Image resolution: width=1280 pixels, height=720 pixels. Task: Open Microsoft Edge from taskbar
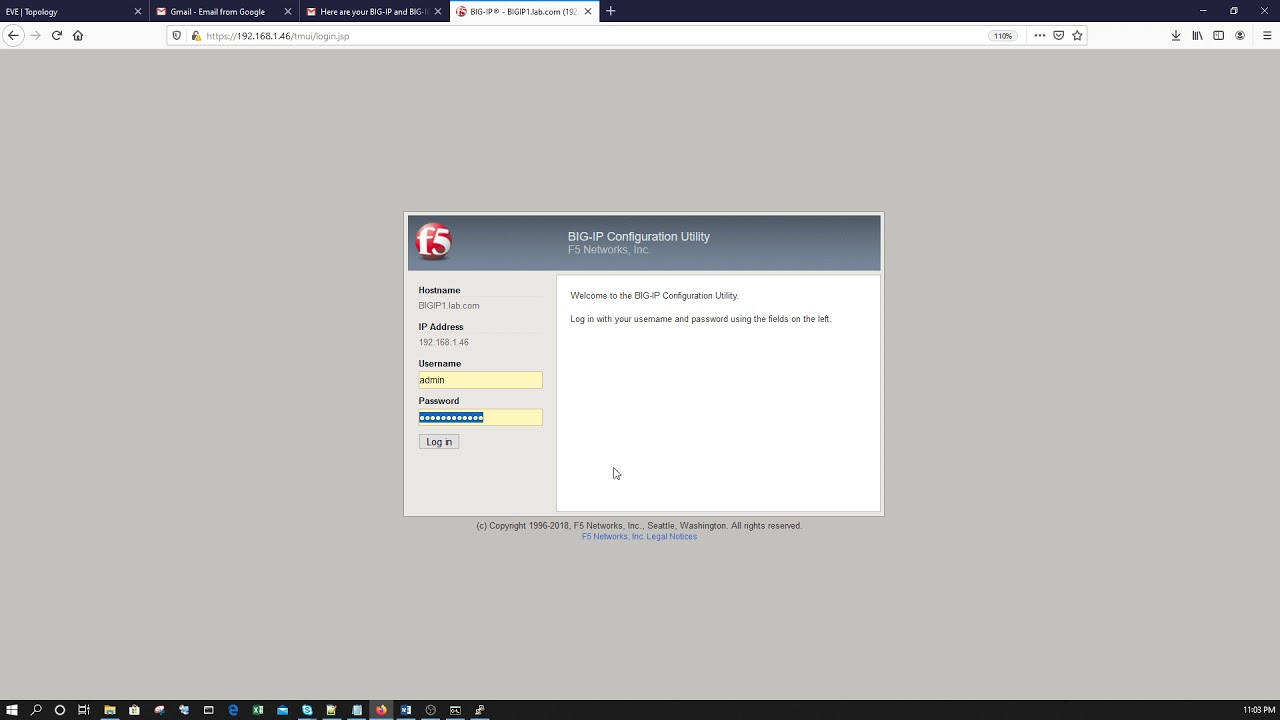click(x=233, y=710)
